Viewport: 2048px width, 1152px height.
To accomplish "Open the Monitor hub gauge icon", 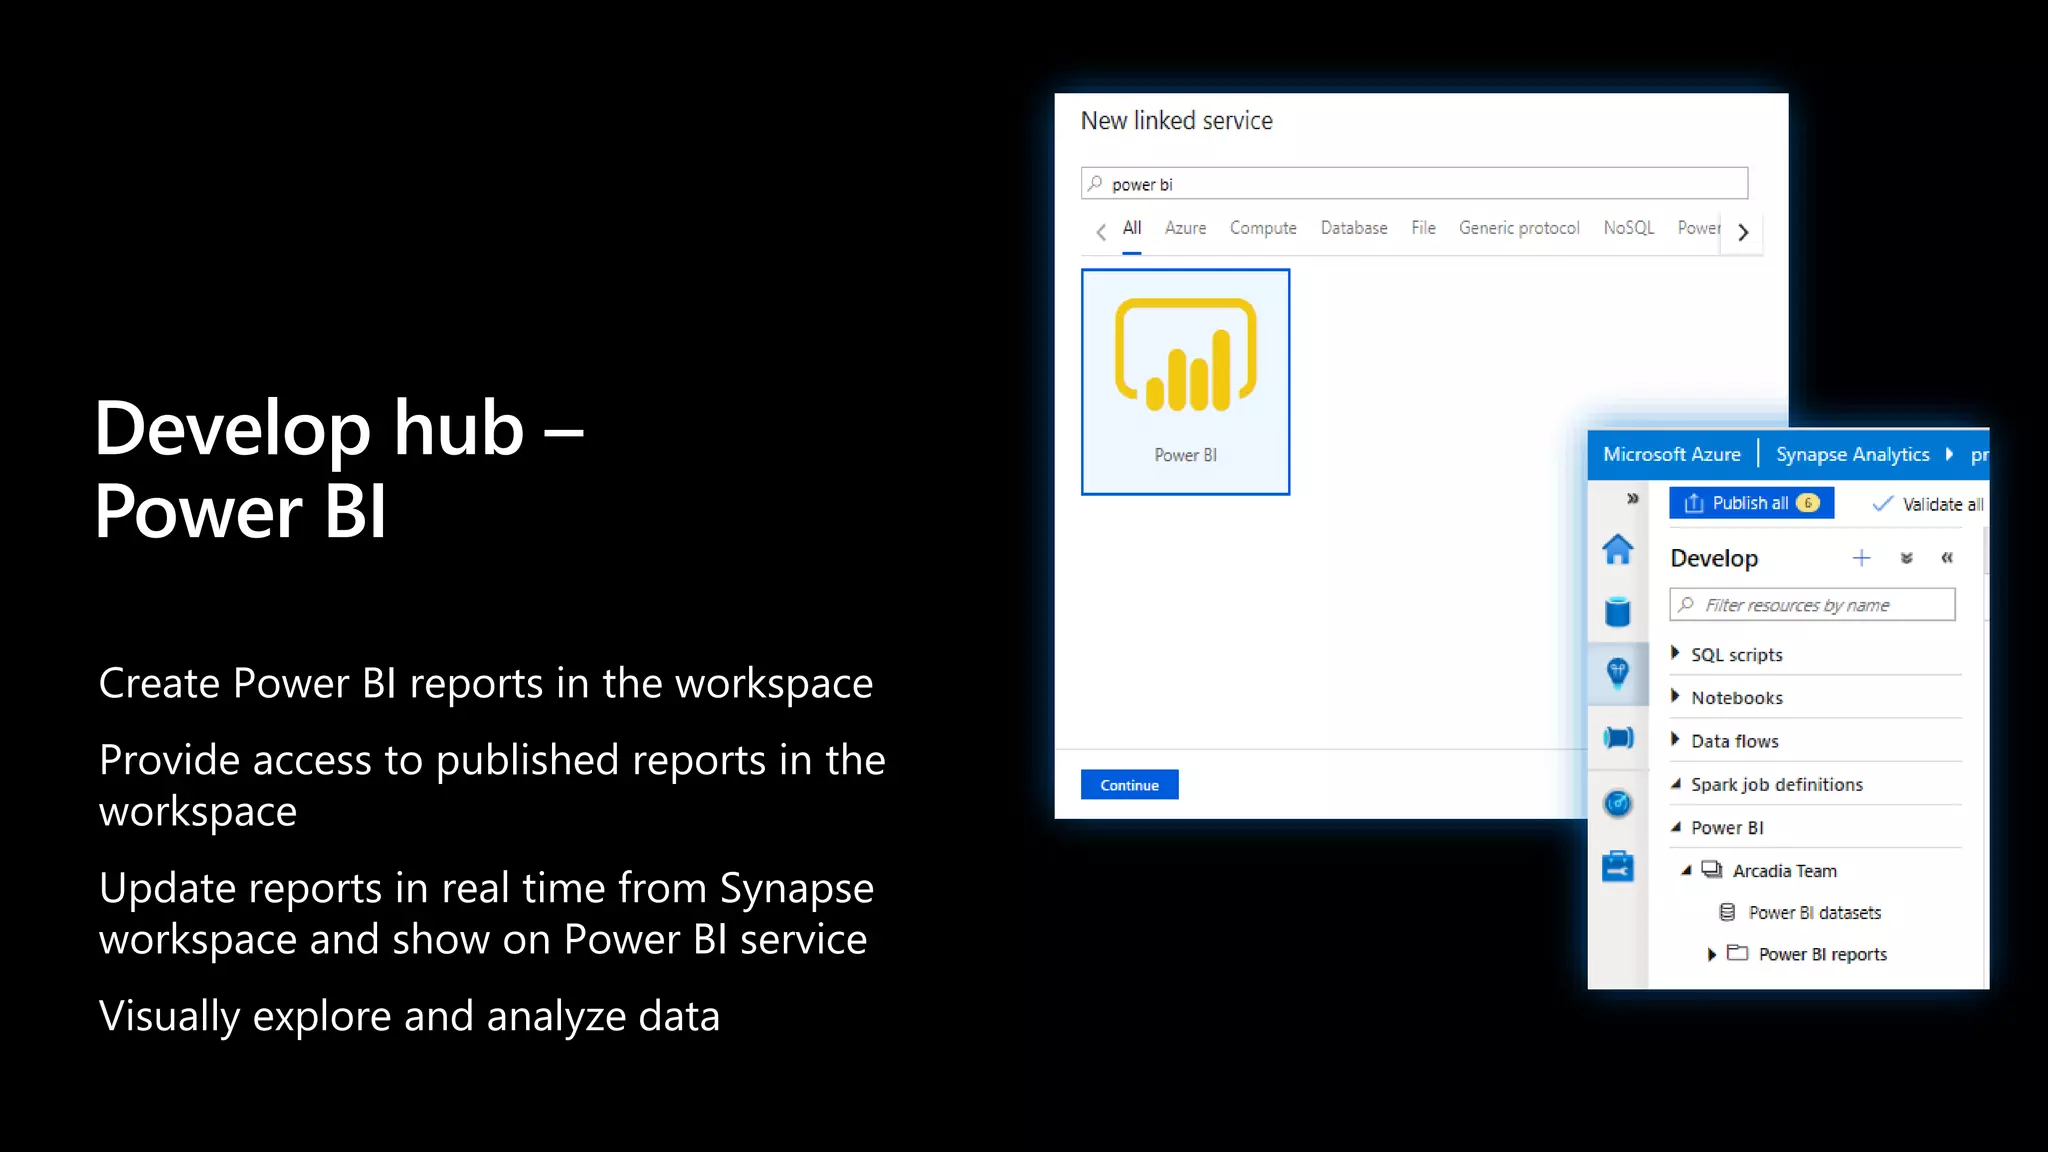I will coord(1617,803).
